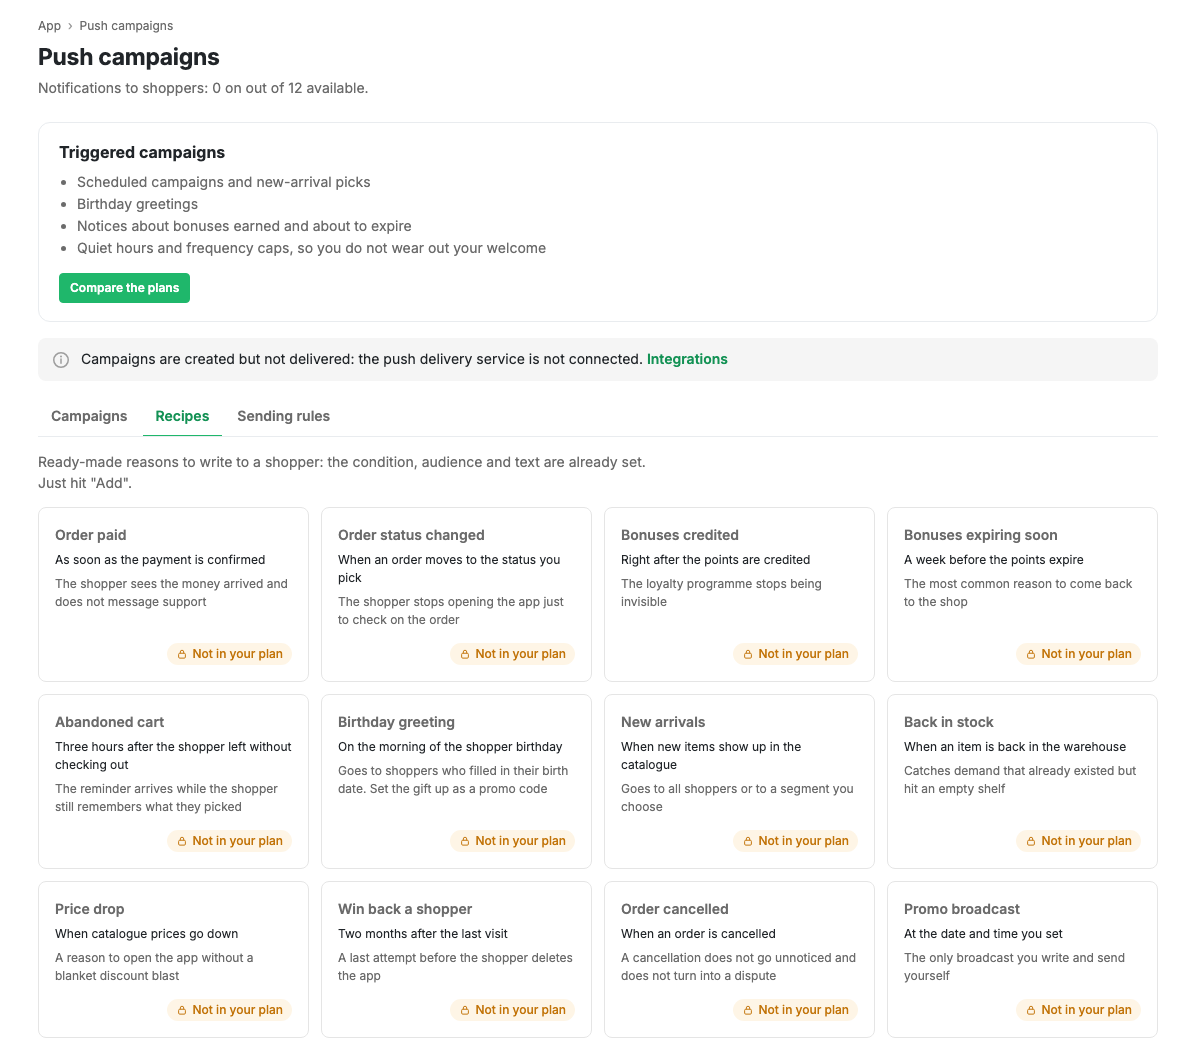Click the "Birthday greeting" card title

coord(397,723)
